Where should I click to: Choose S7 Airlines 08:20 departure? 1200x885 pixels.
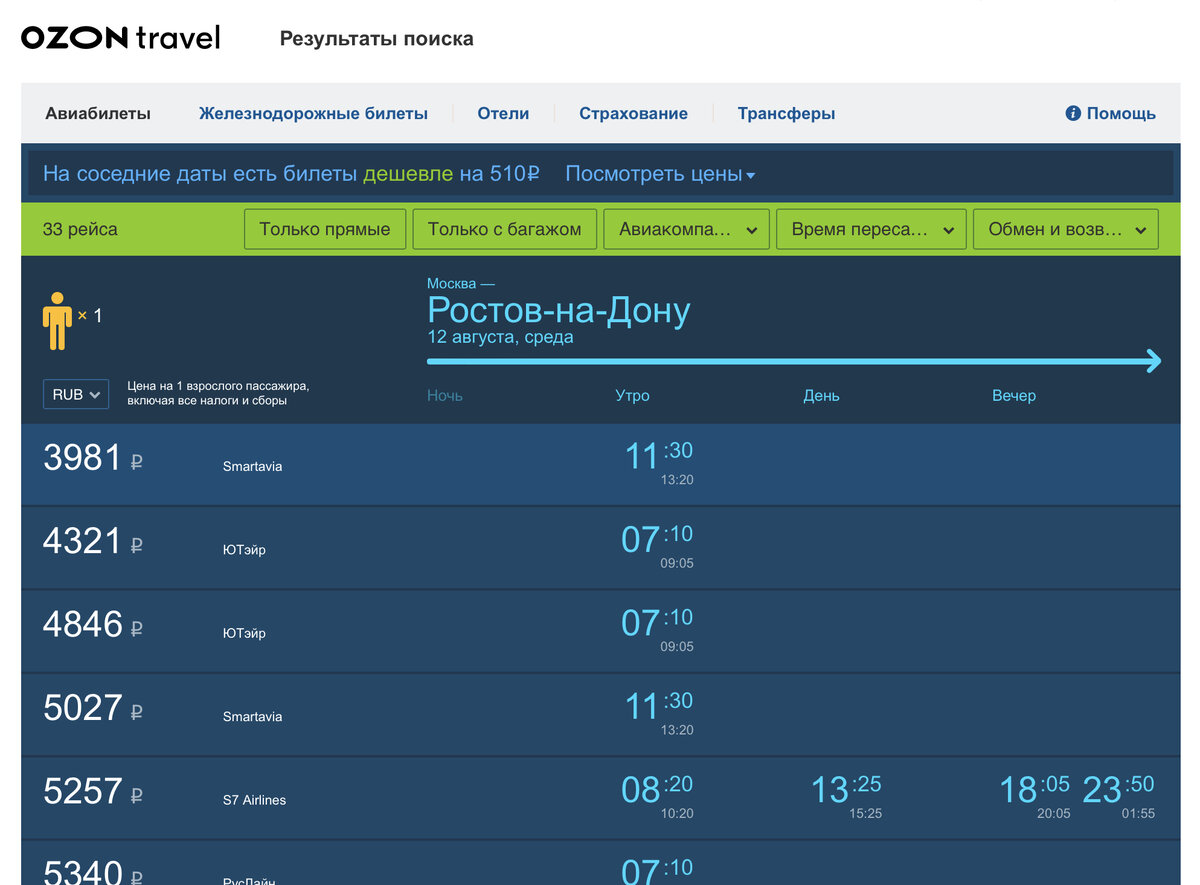coord(657,795)
